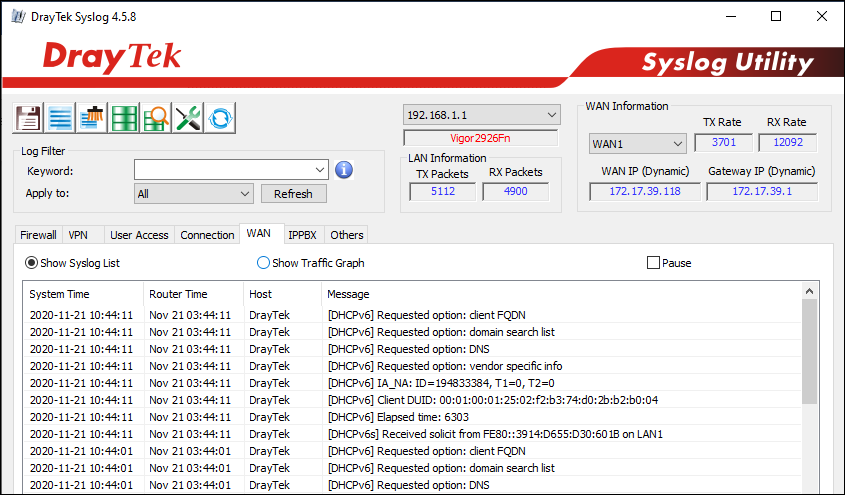This screenshot has width=845, height=495.
Task: Minimize the DrayTek Syslog window
Action: point(731,16)
